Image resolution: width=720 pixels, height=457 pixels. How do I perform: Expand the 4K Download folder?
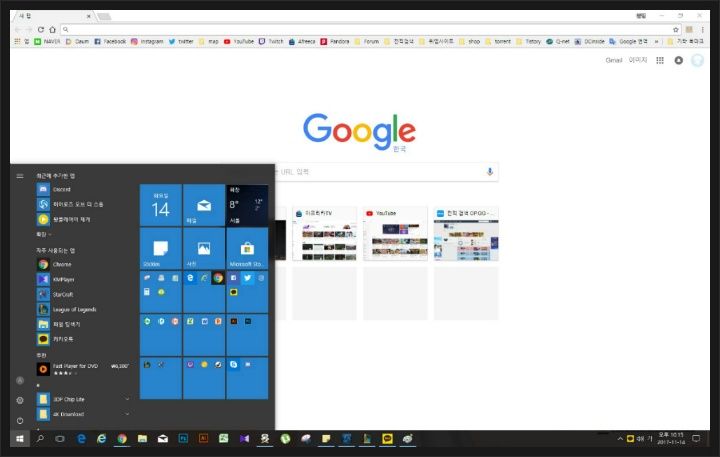pyautogui.click(x=83, y=414)
